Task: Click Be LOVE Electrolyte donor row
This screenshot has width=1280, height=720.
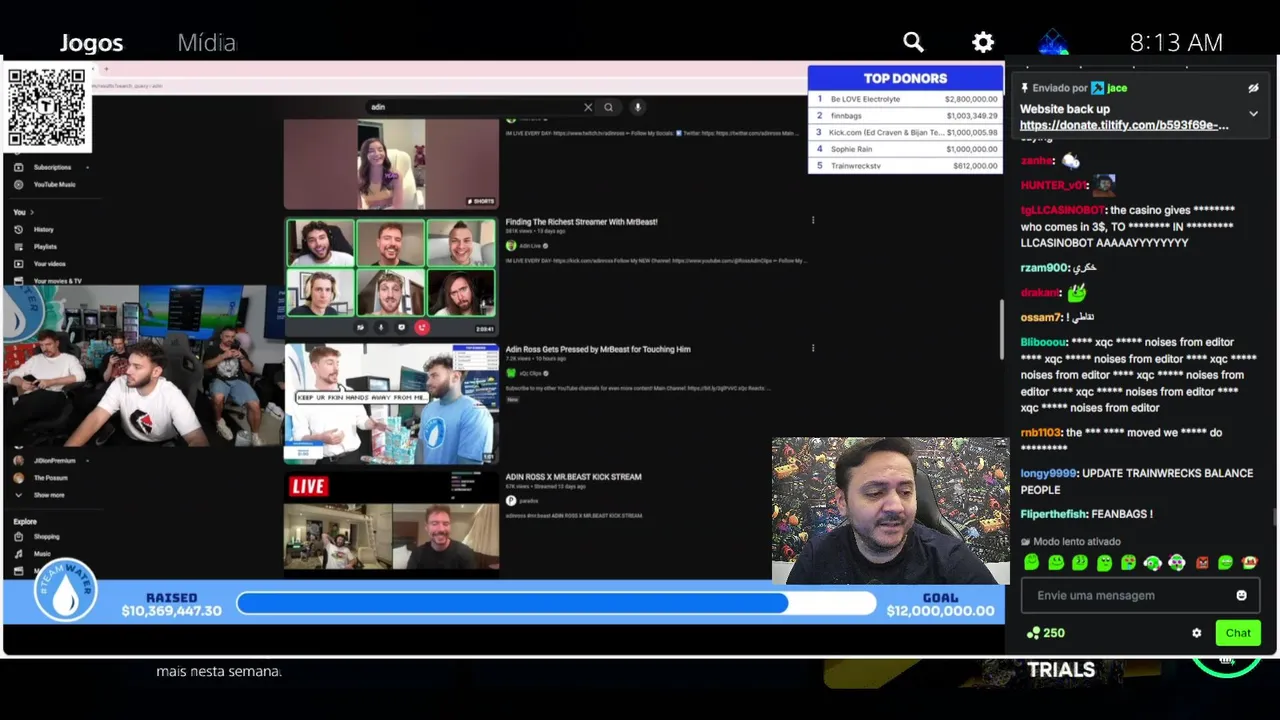Action: click(x=905, y=99)
